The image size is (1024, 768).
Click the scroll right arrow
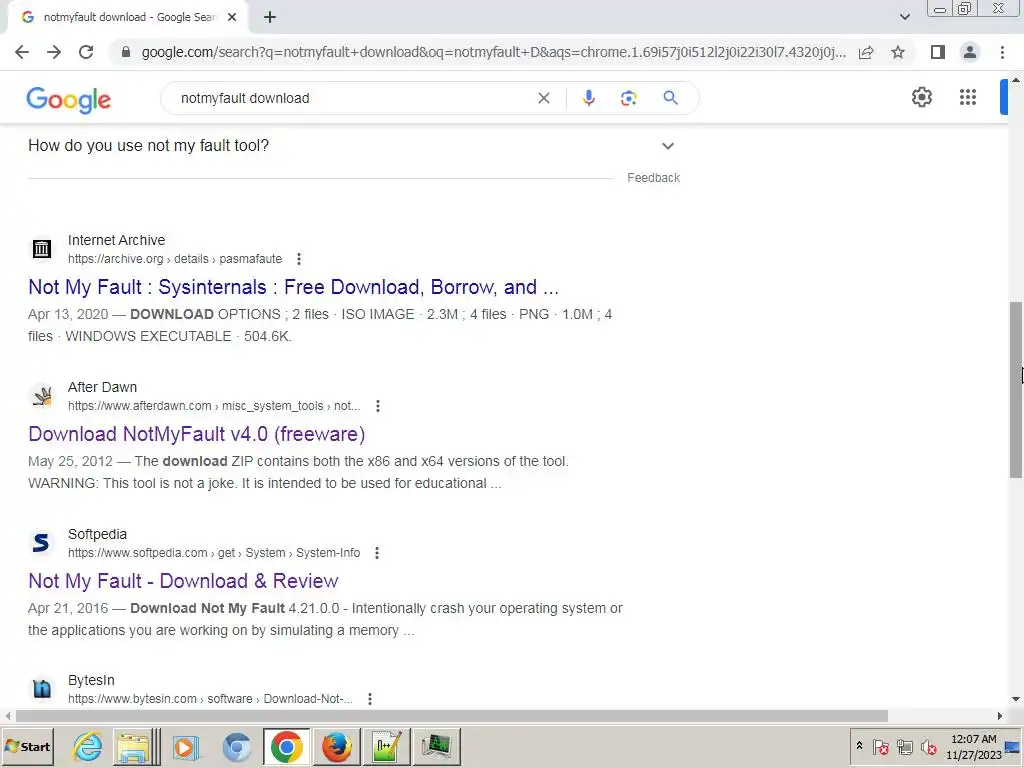coord(999,716)
